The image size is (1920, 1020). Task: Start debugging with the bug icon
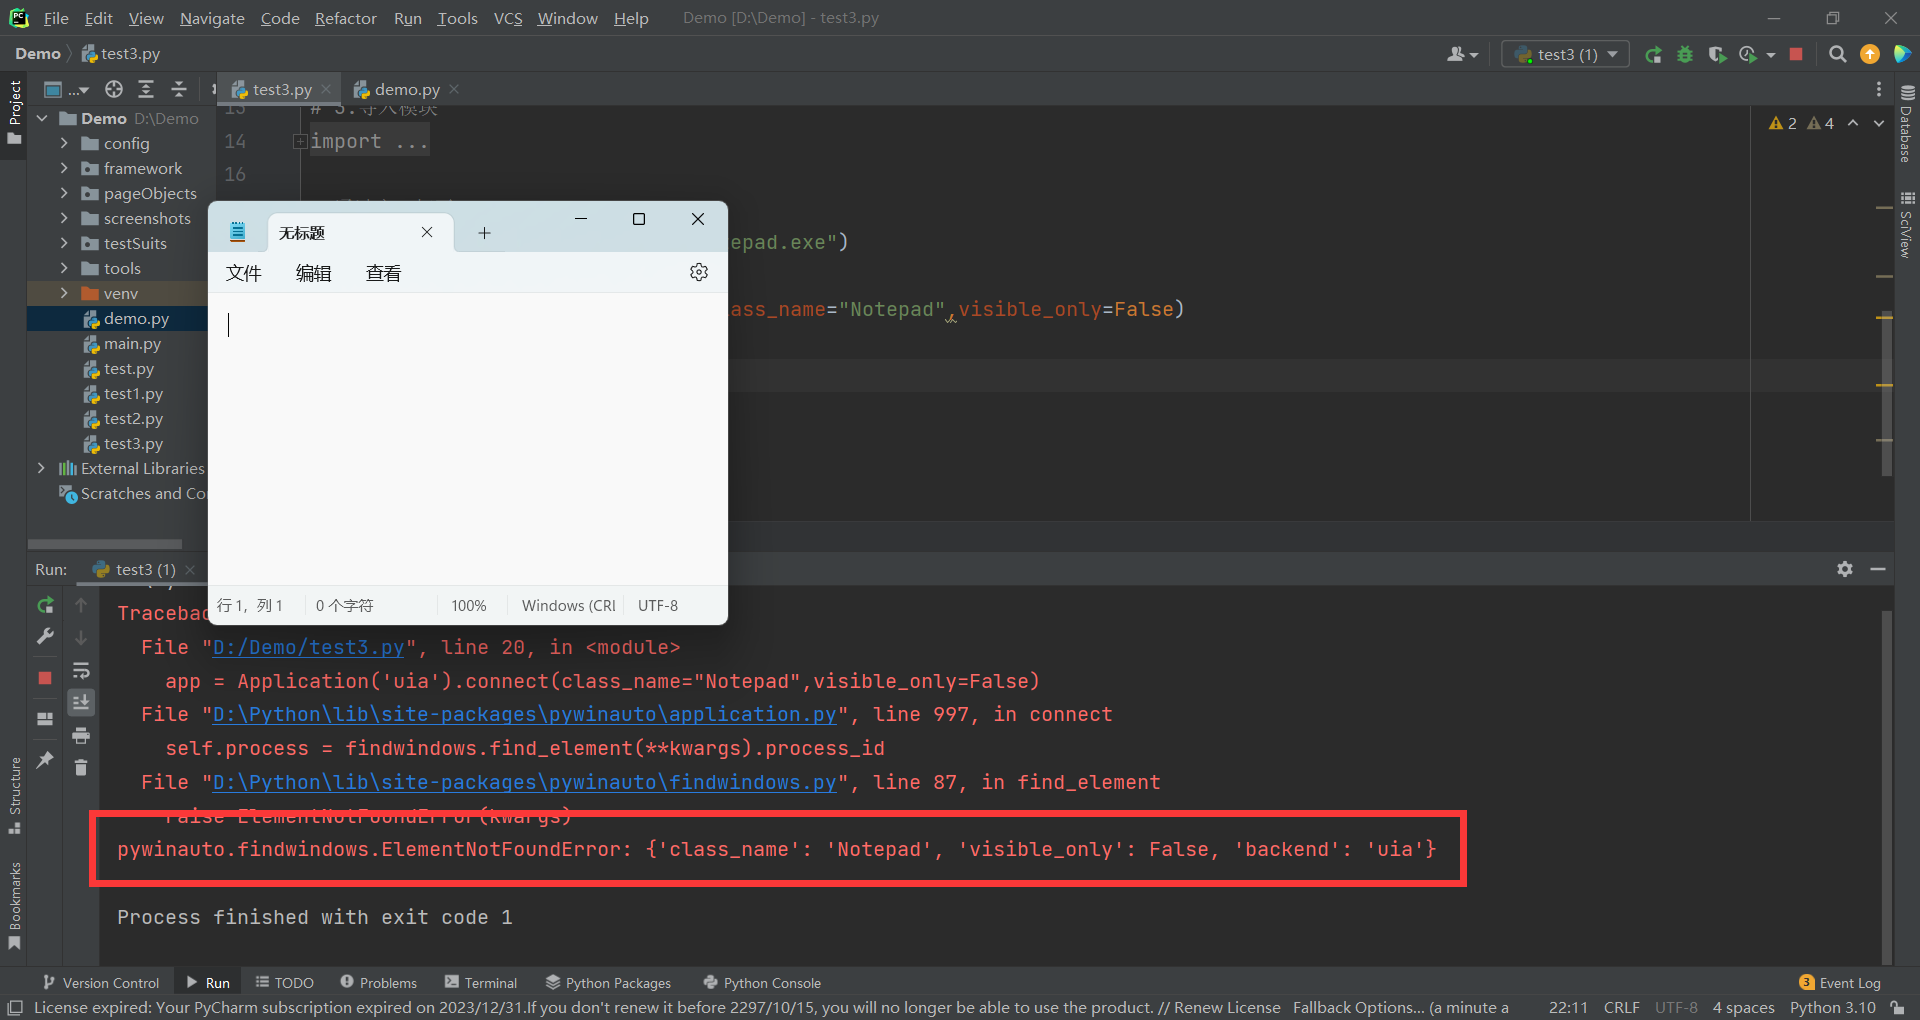coord(1685,55)
